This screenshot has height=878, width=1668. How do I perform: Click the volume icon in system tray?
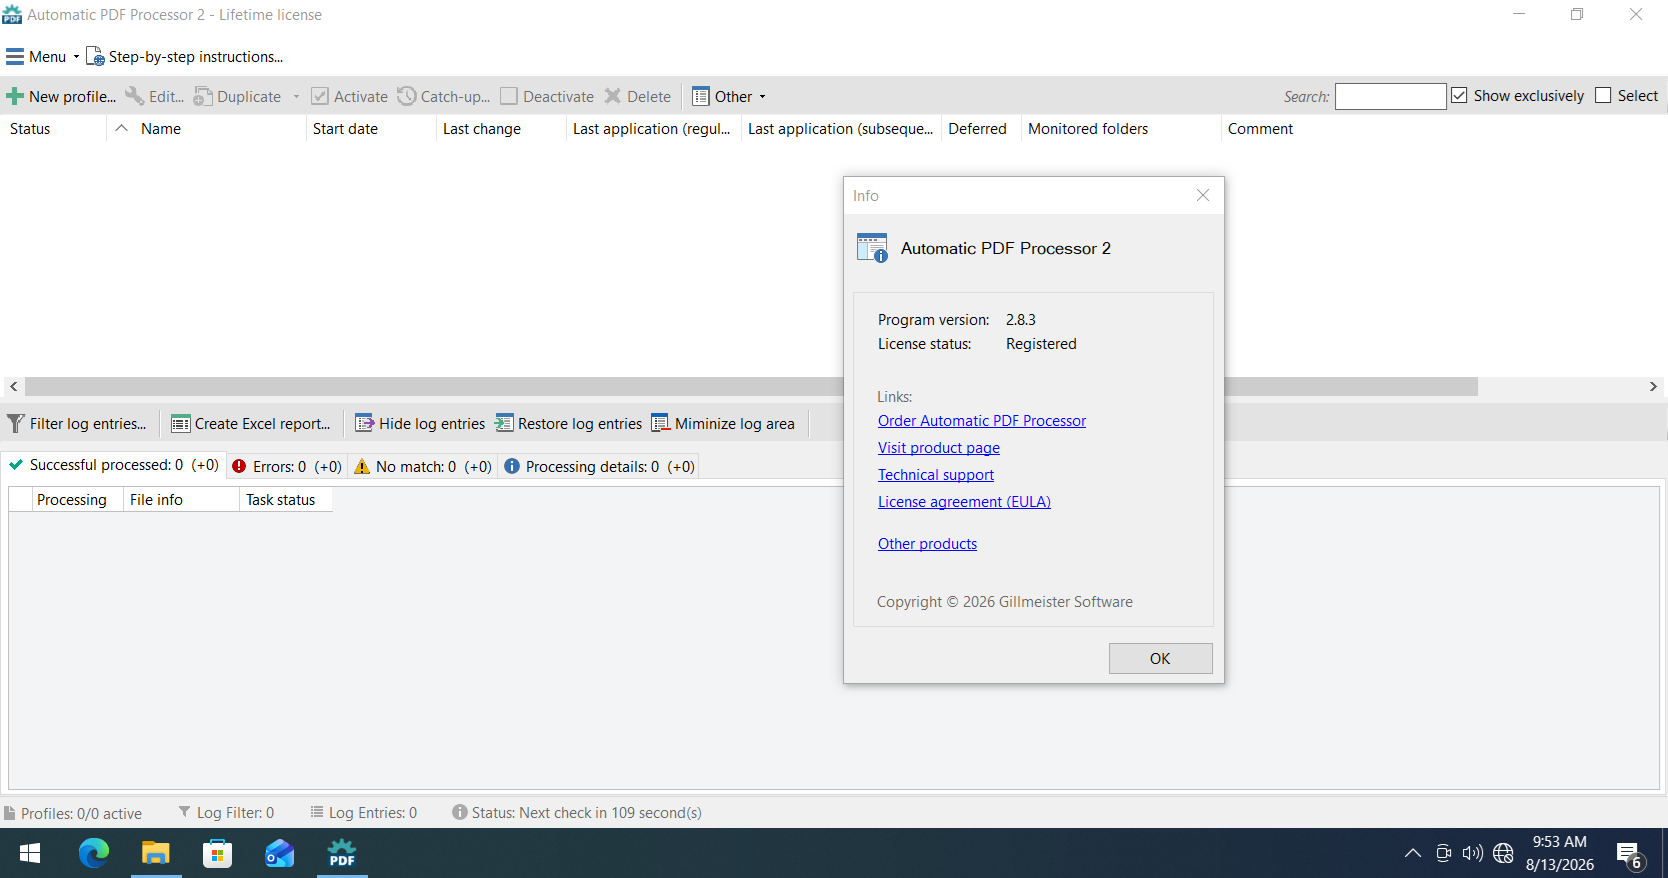1472,853
